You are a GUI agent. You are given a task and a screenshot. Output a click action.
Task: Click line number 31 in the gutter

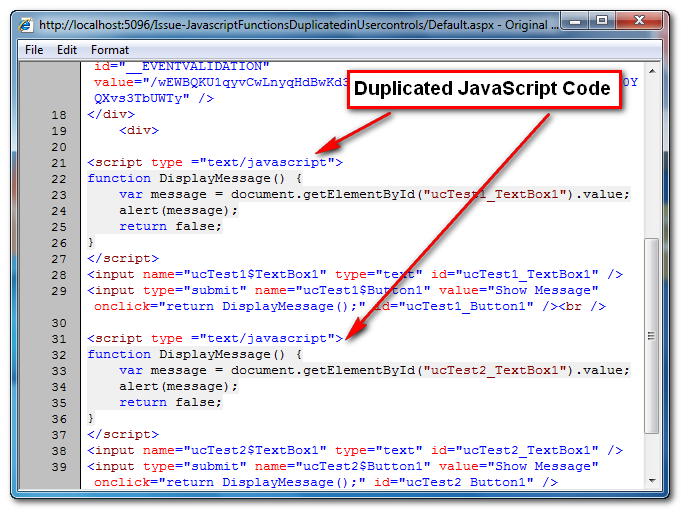tap(57, 339)
